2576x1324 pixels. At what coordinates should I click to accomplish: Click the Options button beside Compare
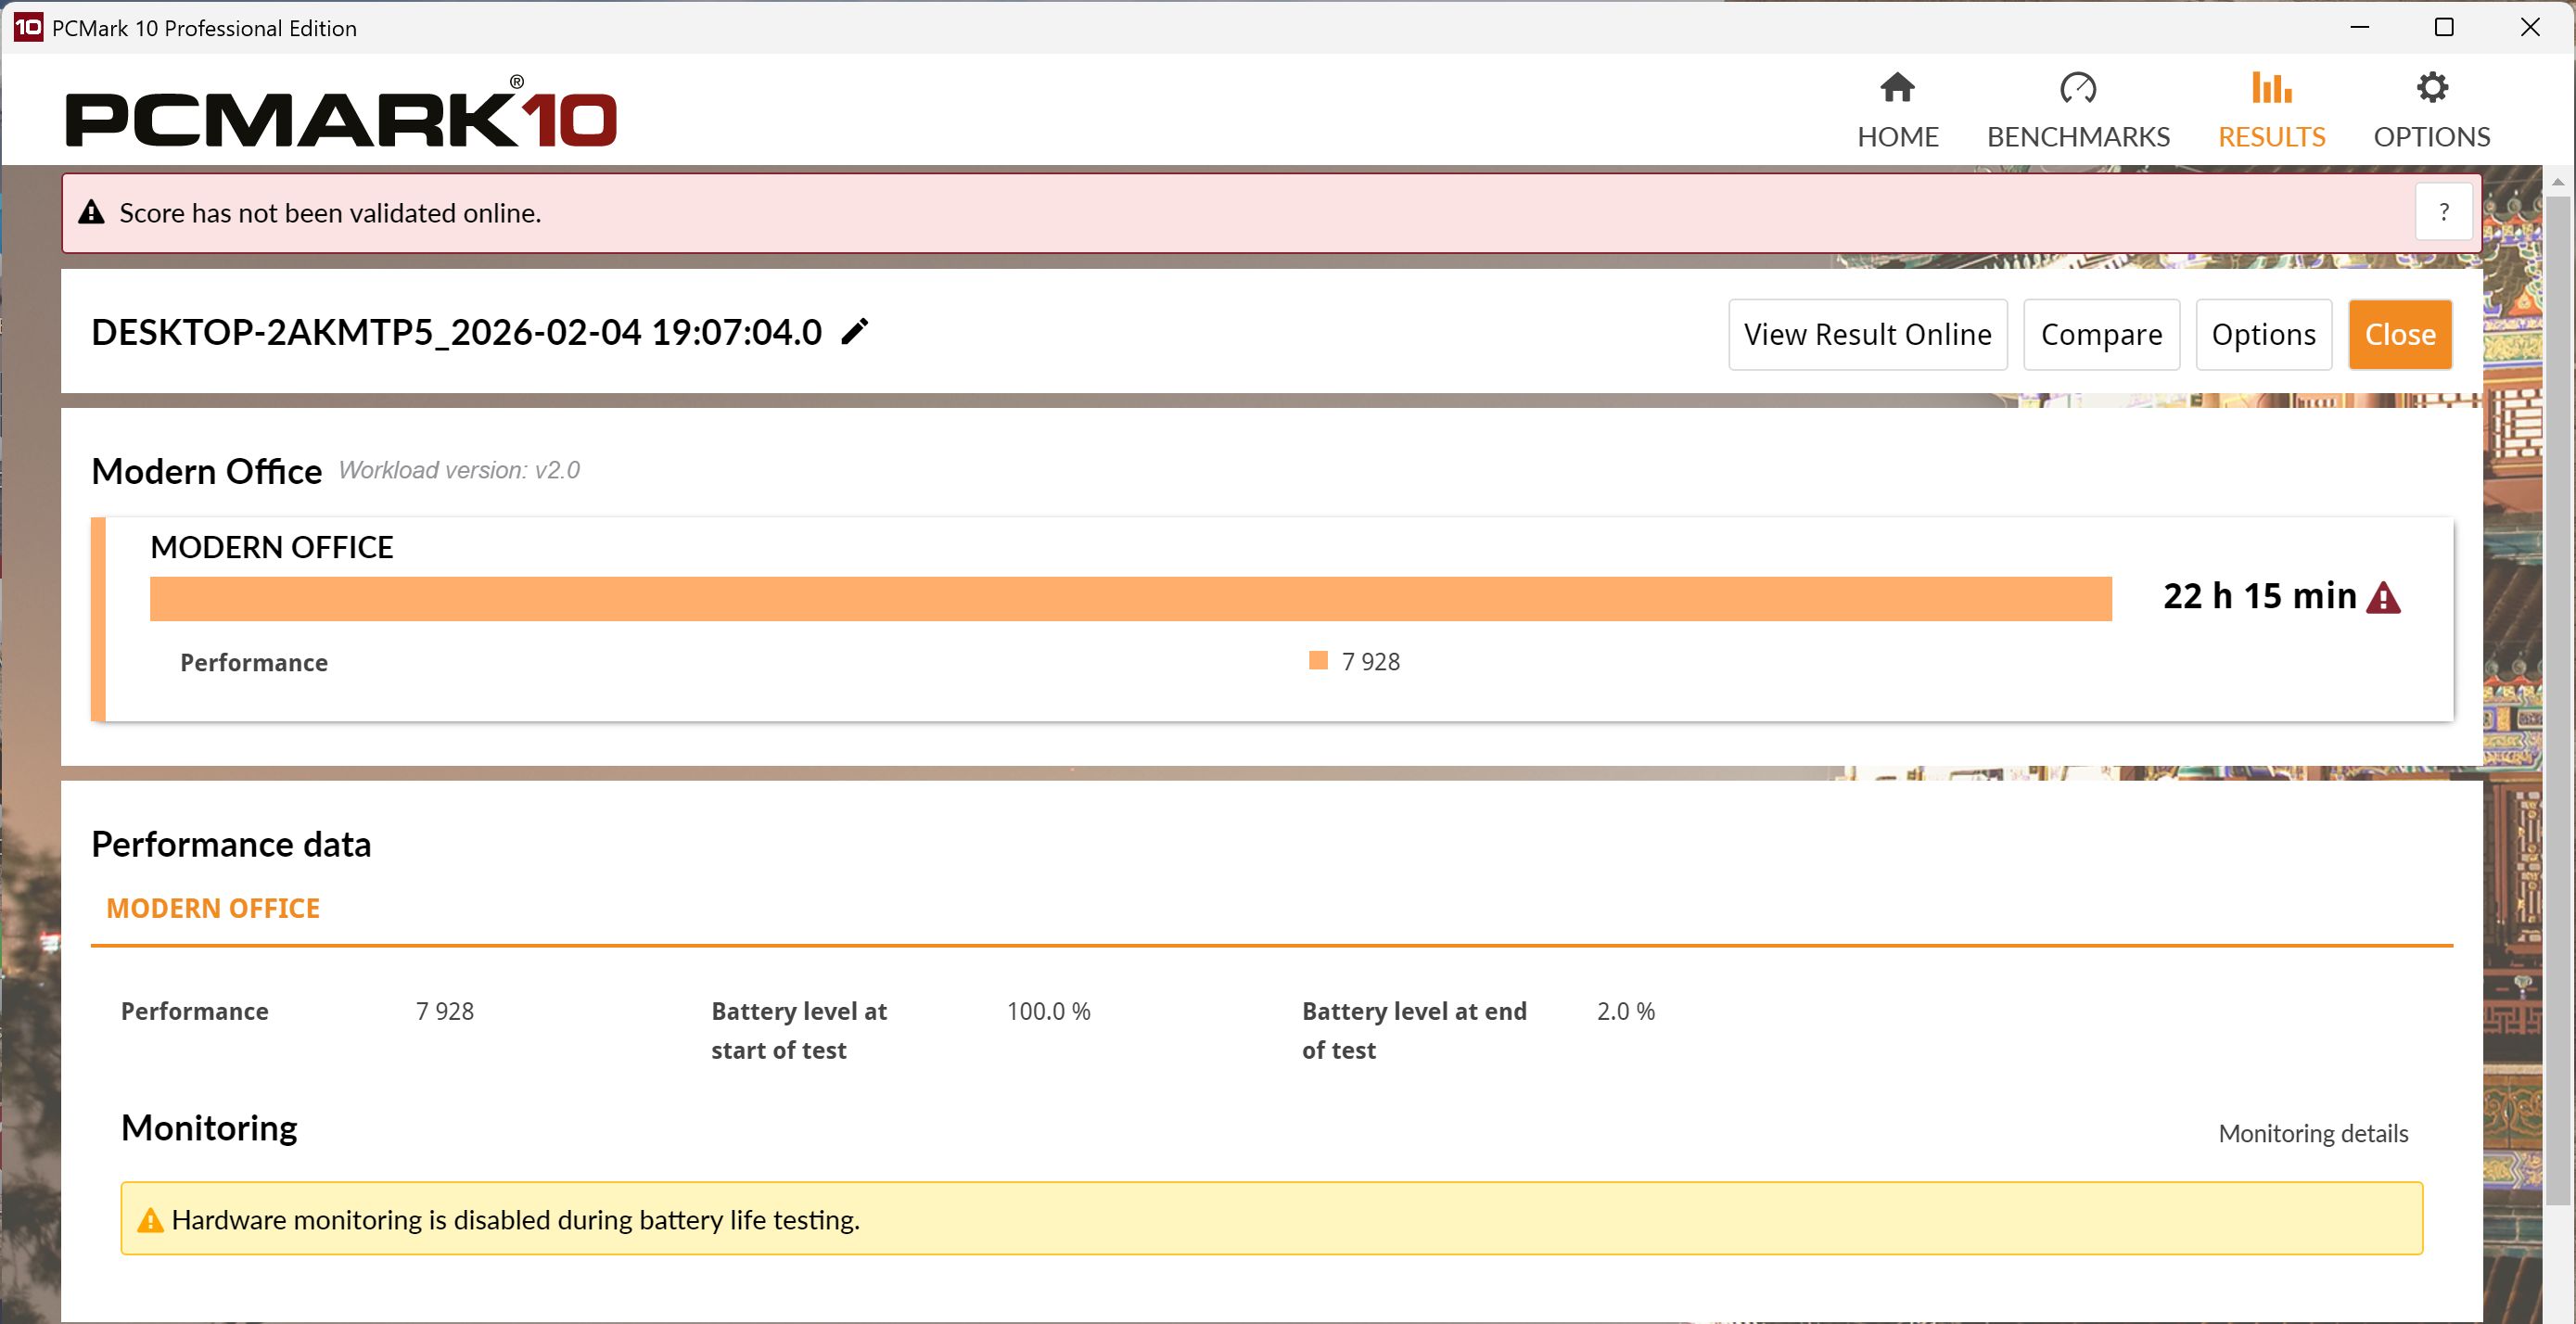point(2263,334)
